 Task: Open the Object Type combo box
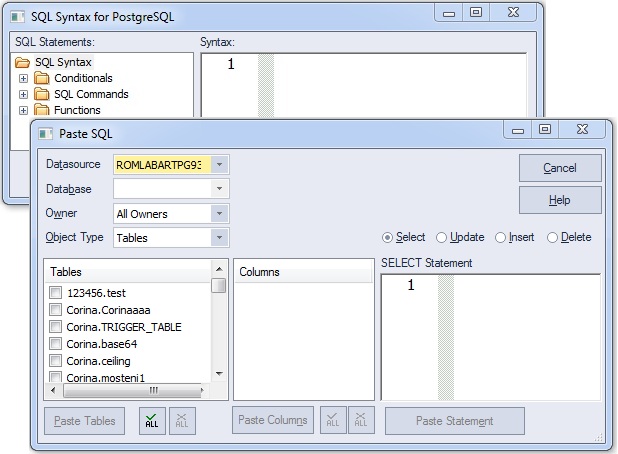click(x=220, y=238)
